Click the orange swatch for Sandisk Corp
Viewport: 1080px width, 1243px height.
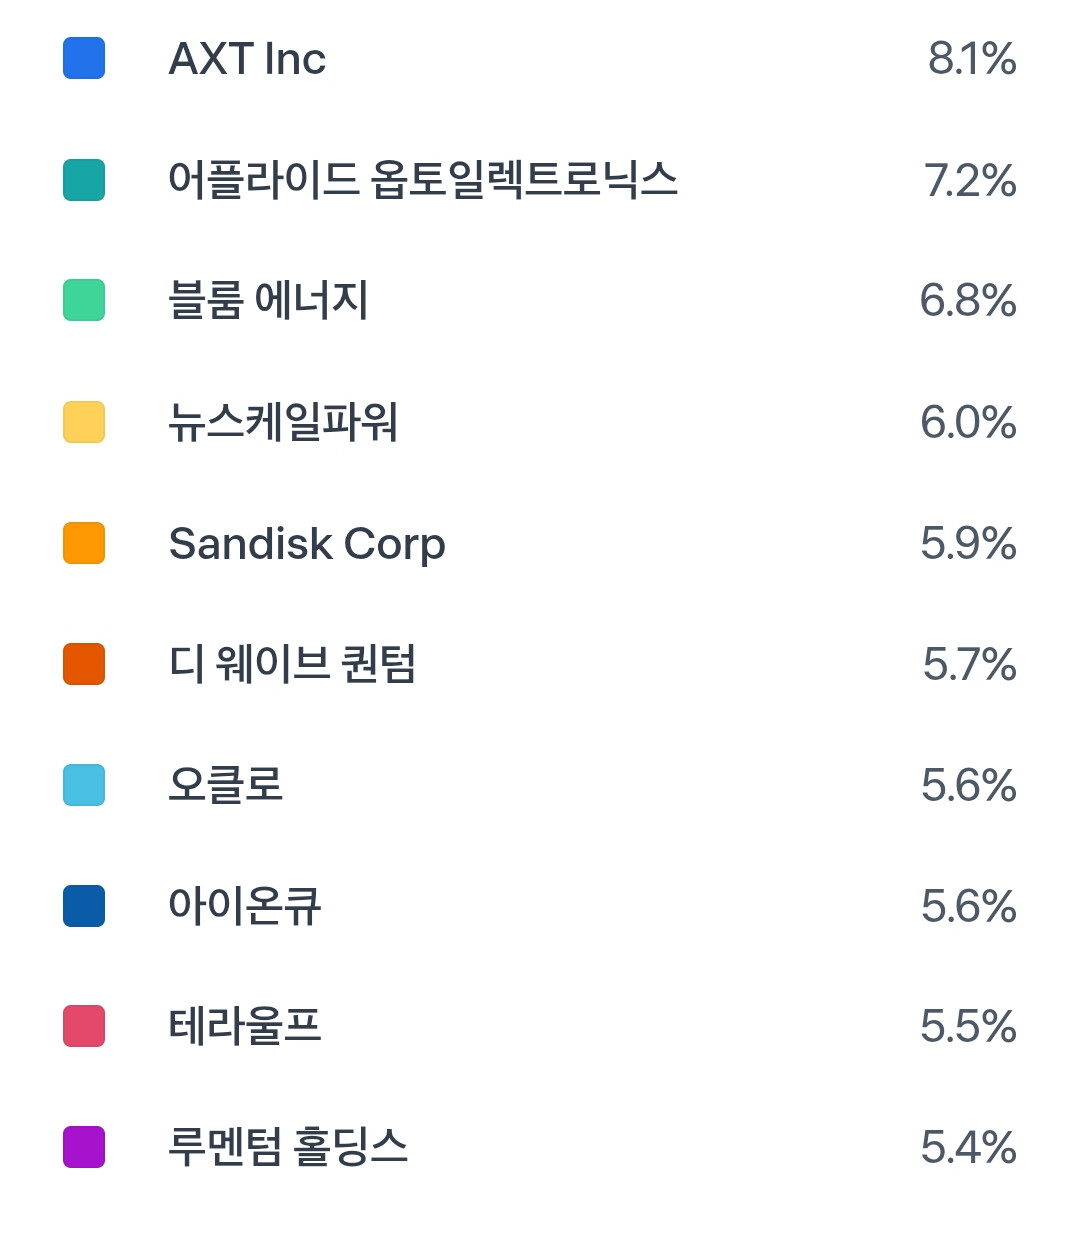pyautogui.click(x=84, y=543)
